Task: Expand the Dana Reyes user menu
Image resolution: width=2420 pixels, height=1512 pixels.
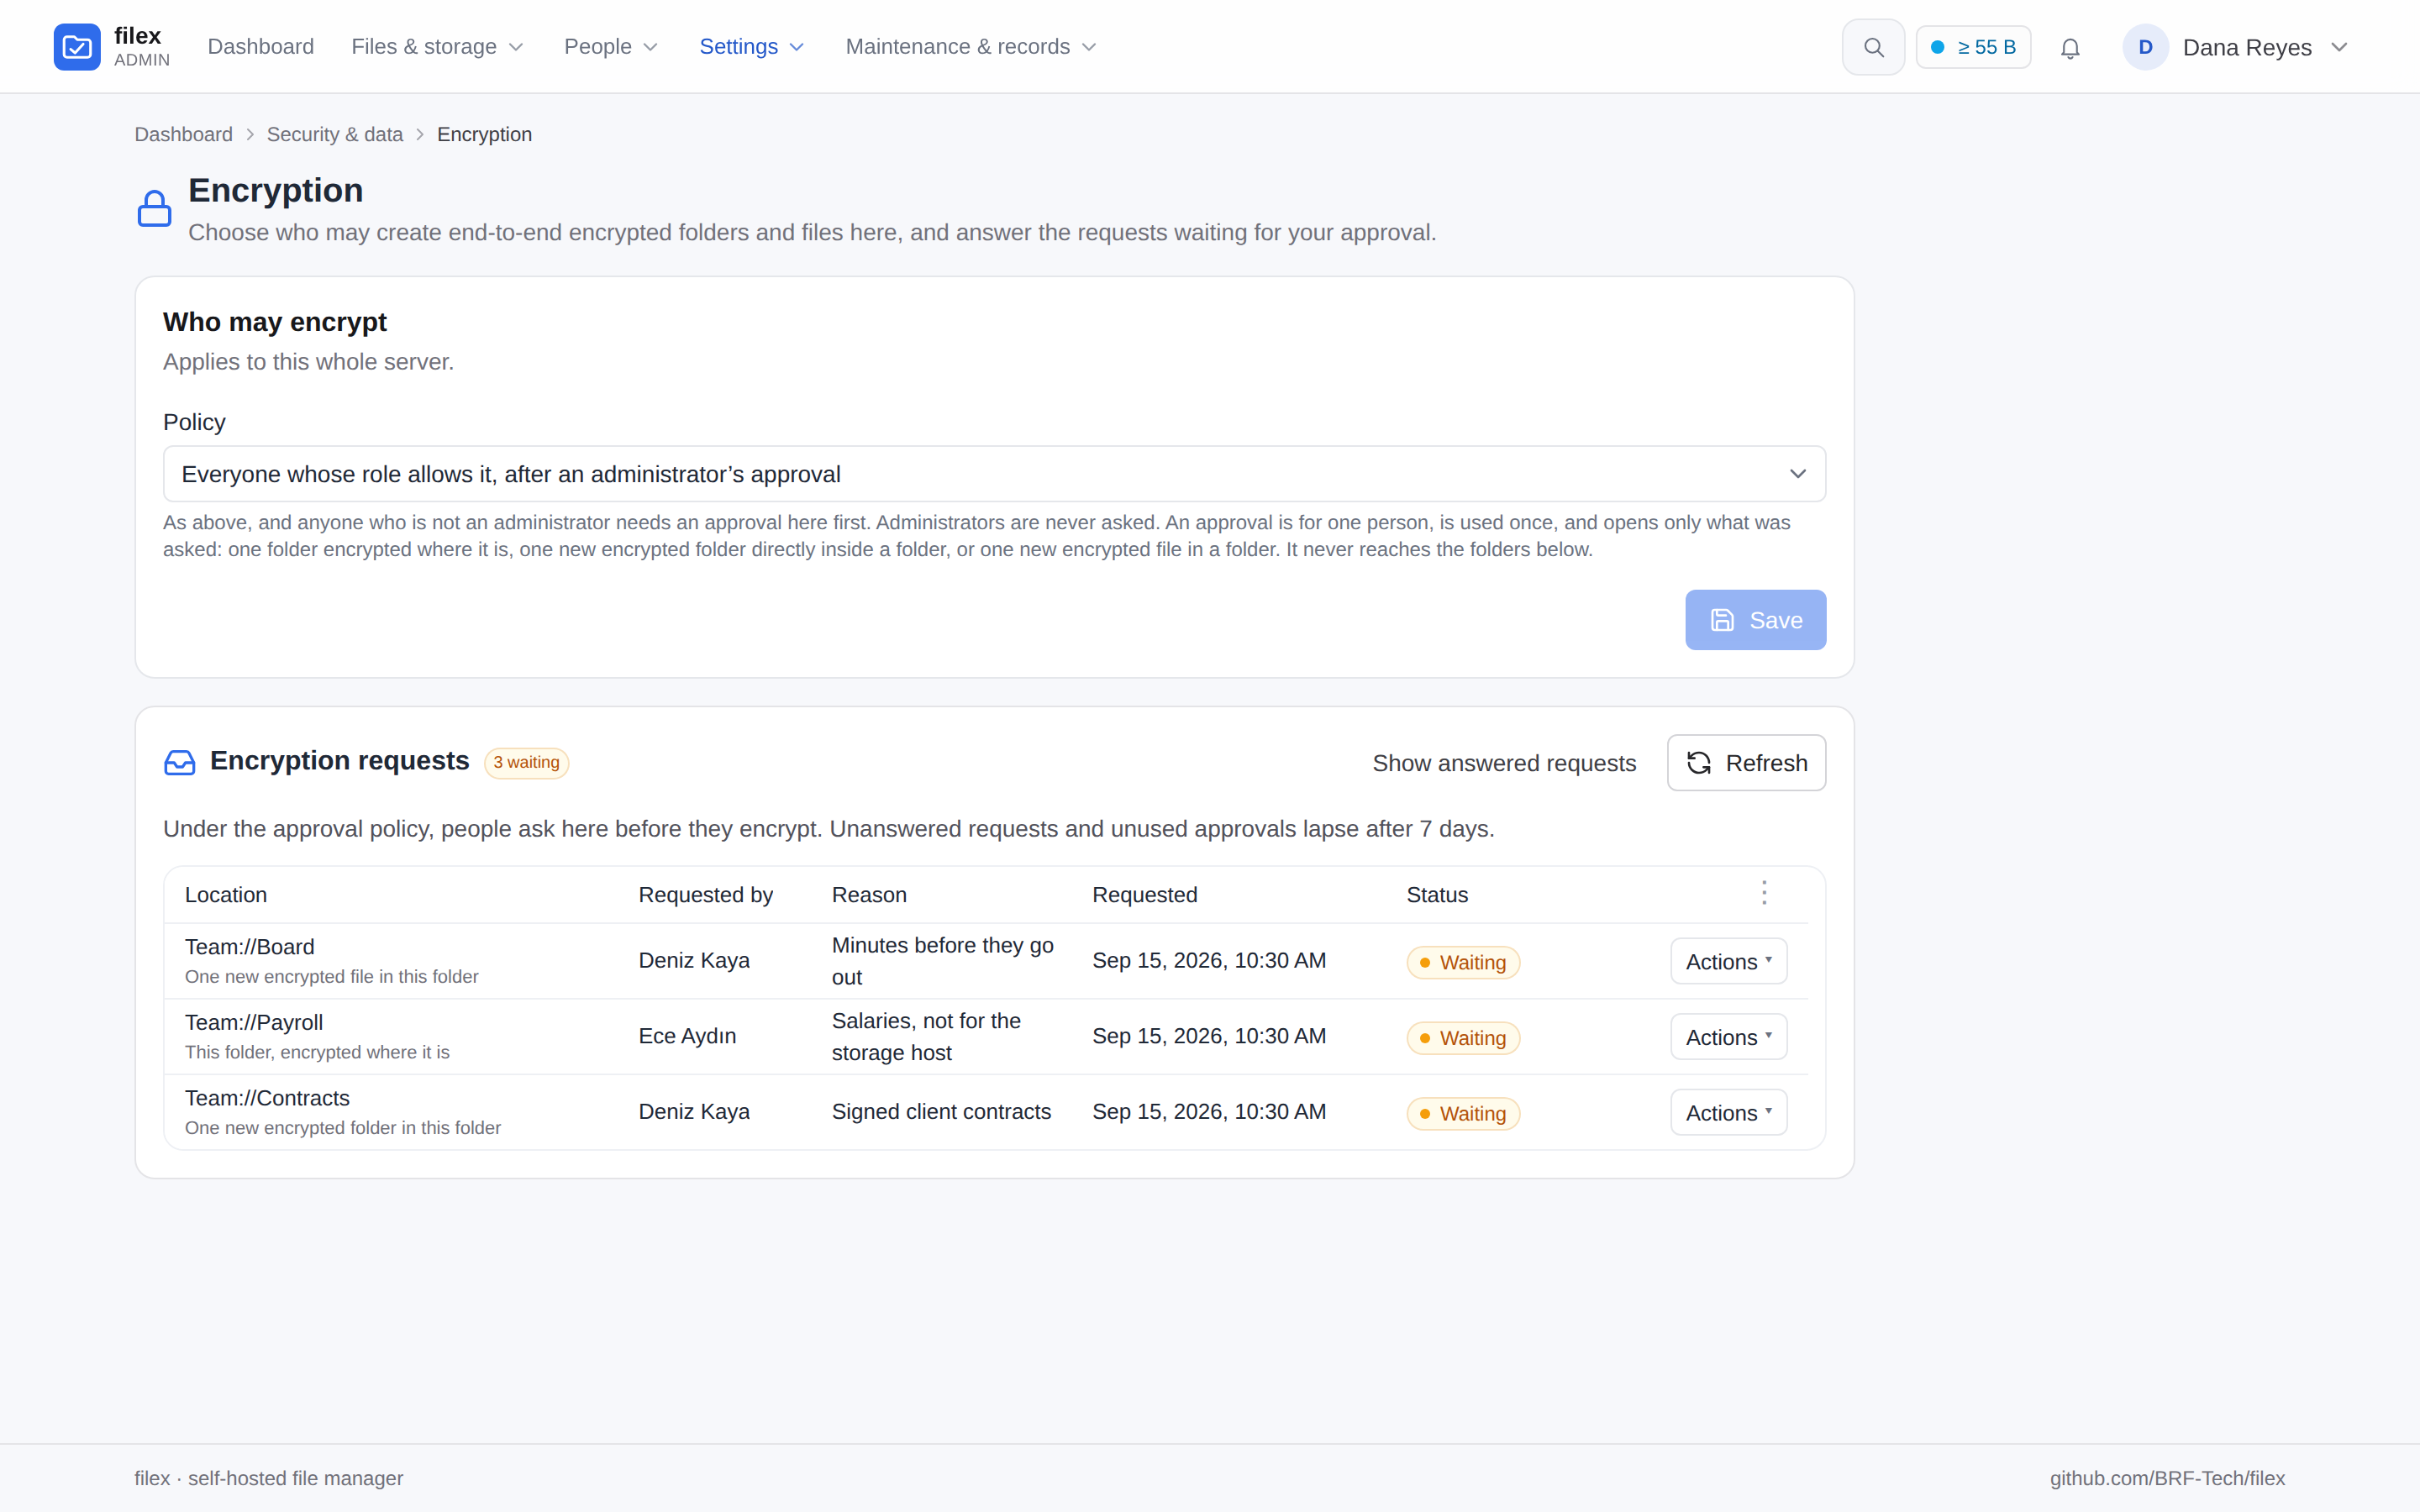Action: [x=2236, y=47]
